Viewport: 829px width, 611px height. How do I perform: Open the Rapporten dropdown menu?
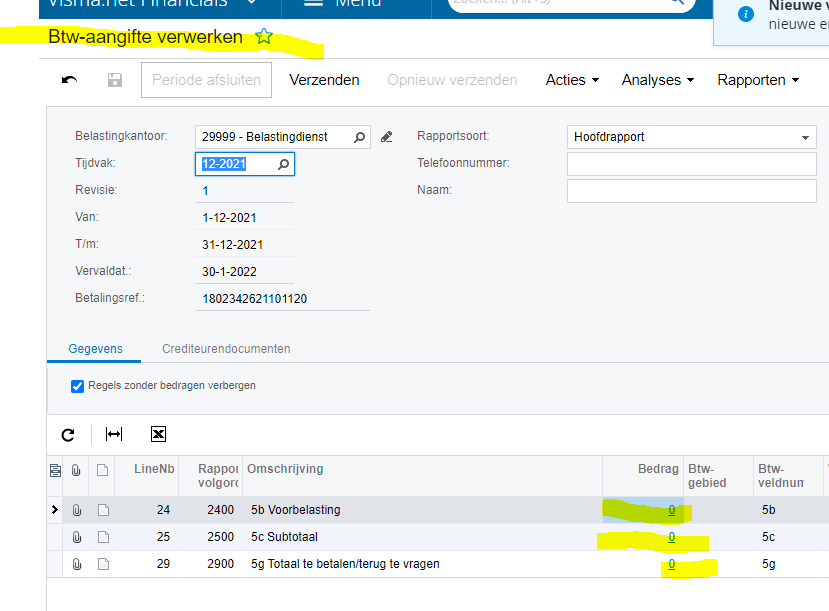(758, 80)
